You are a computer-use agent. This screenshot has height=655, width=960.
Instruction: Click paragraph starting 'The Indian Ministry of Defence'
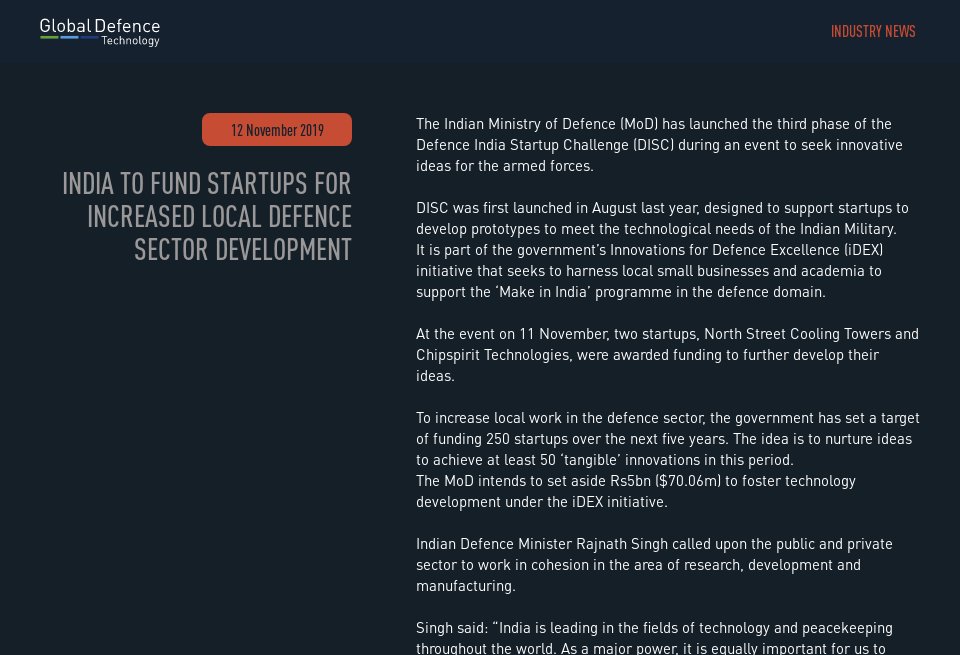point(659,145)
